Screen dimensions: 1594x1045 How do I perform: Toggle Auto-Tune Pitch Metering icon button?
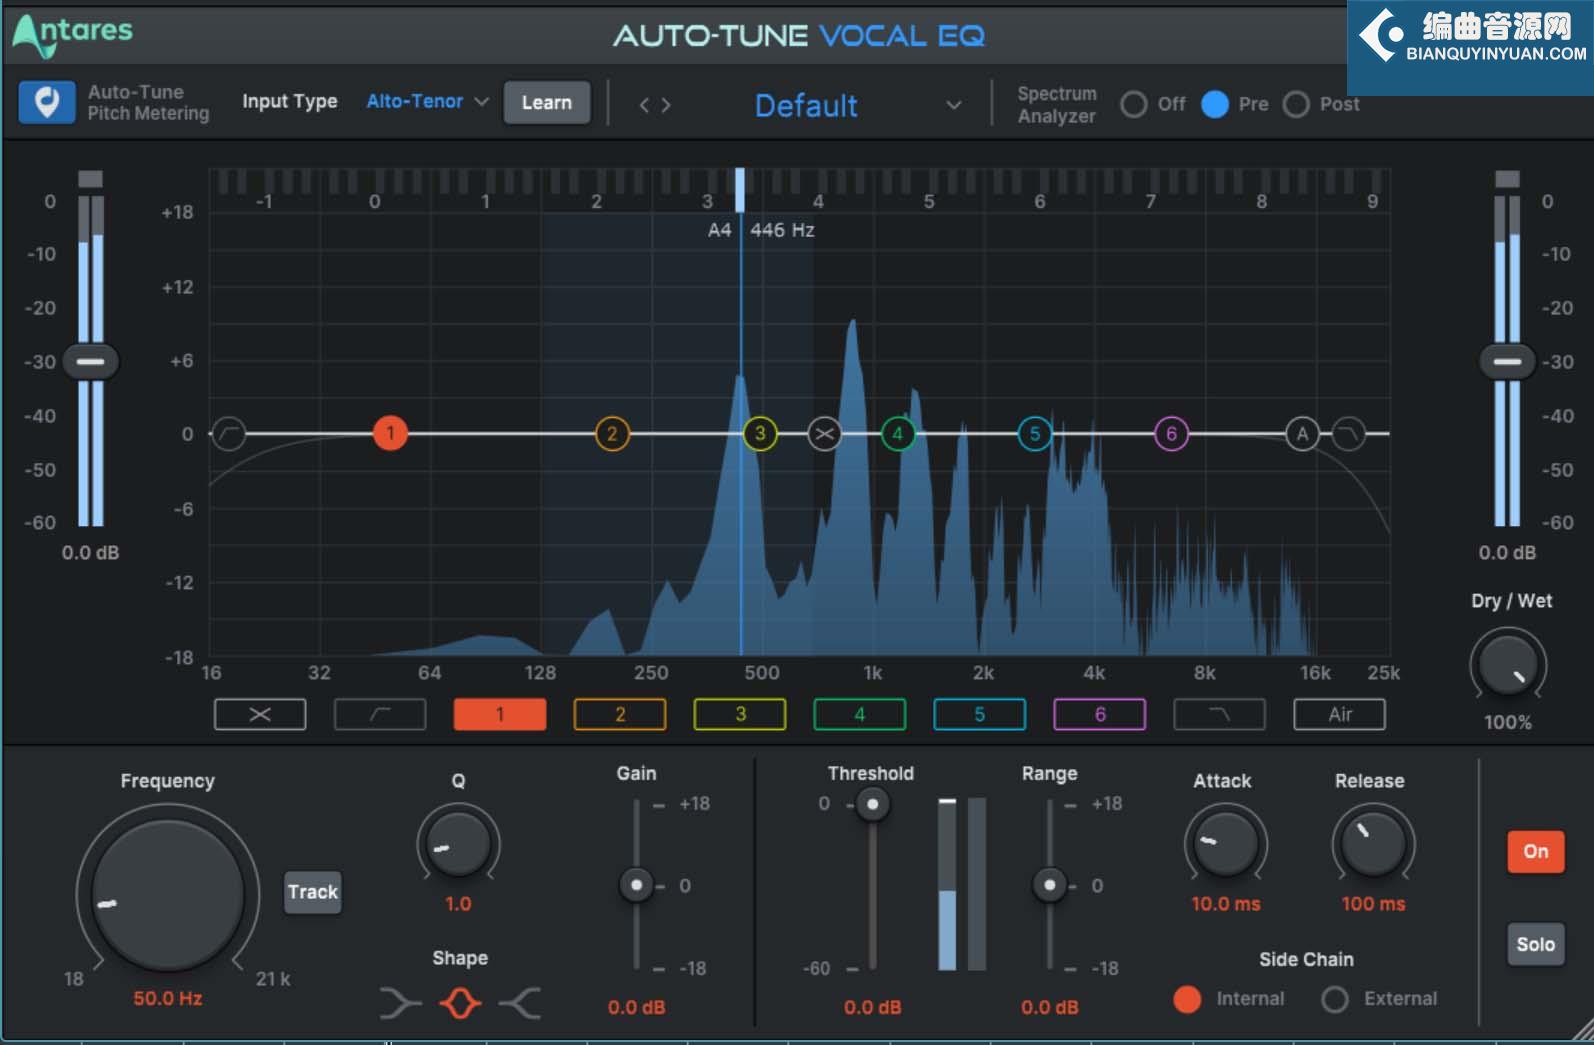pyautogui.click(x=46, y=102)
